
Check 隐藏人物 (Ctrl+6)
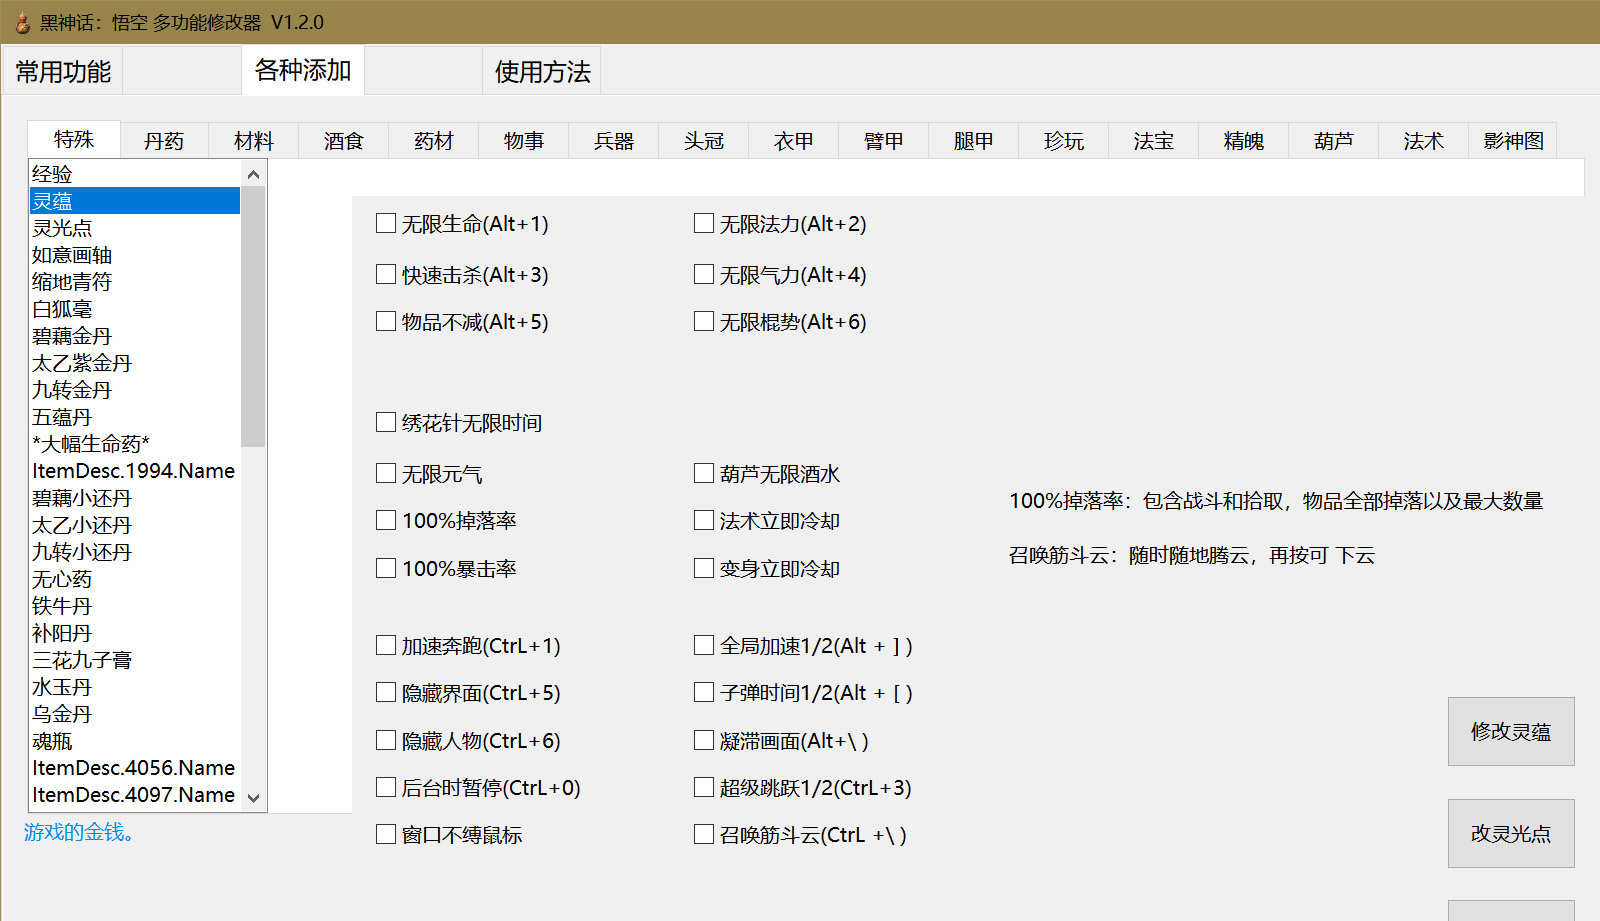pos(386,740)
